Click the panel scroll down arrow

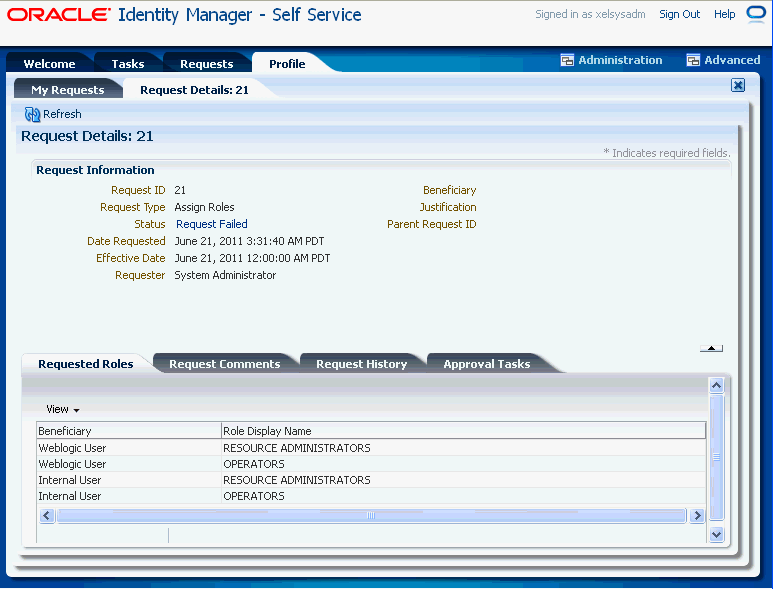pyautogui.click(x=716, y=534)
